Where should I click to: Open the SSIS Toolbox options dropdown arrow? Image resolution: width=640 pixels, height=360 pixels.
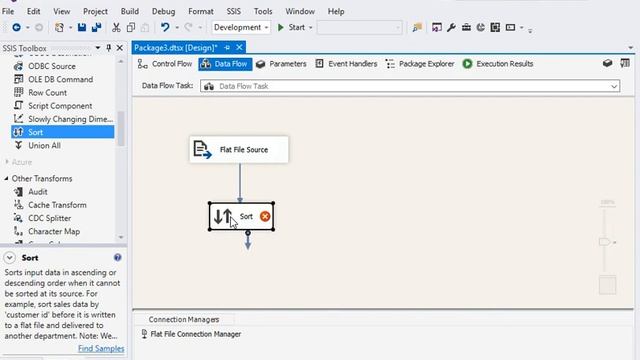(x=98, y=48)
